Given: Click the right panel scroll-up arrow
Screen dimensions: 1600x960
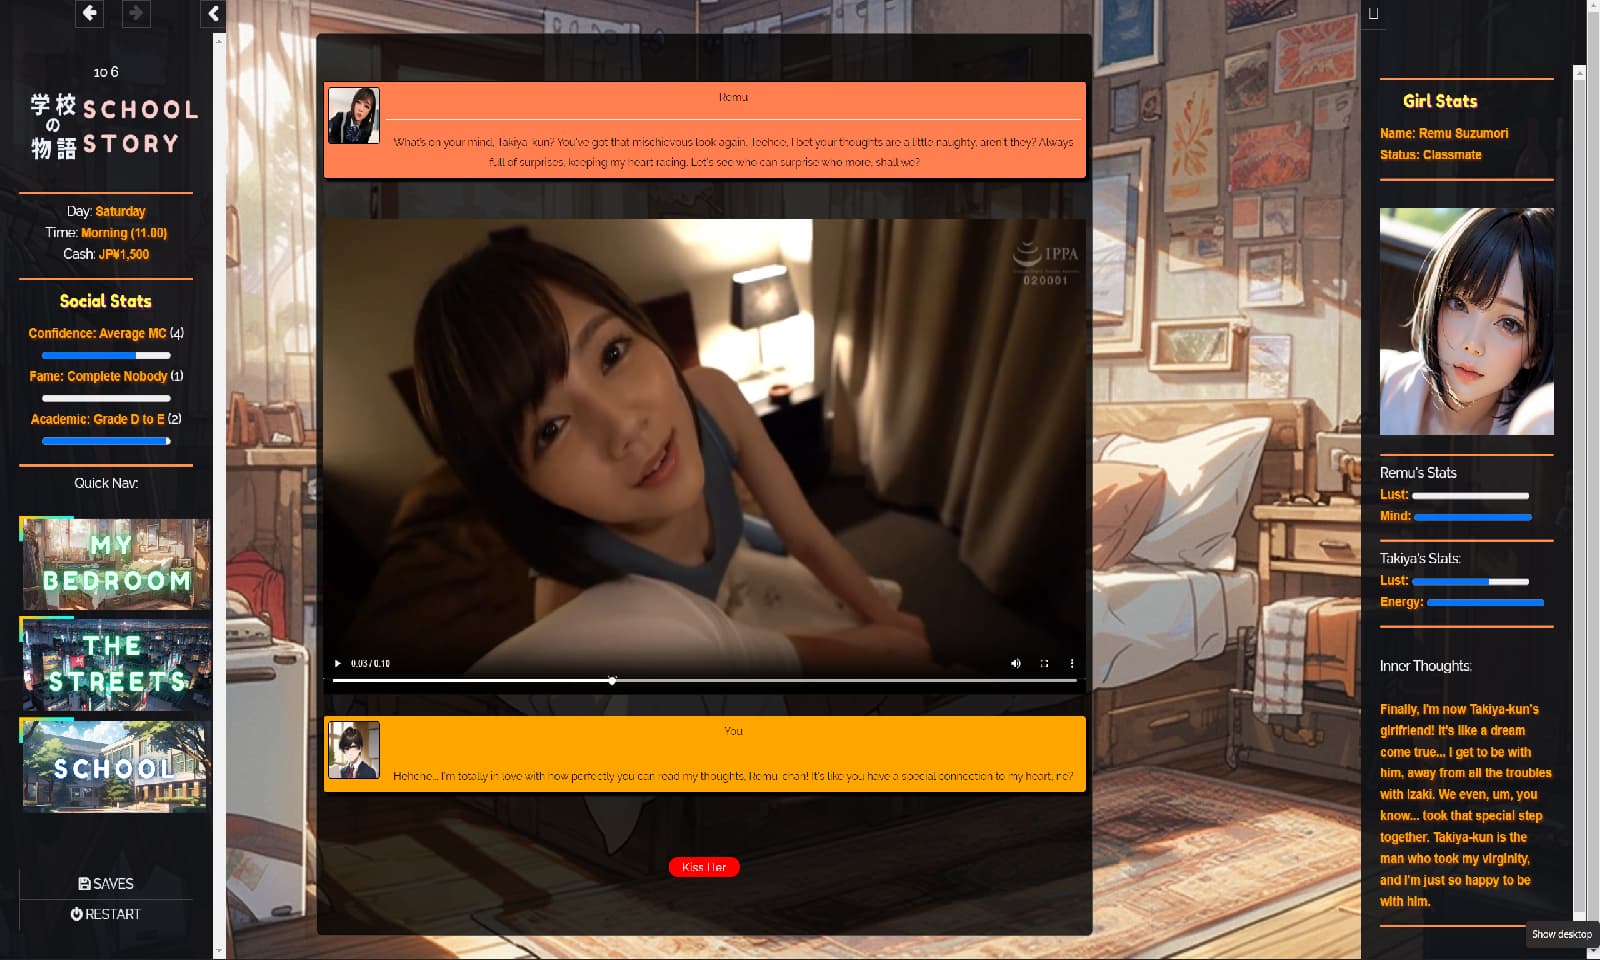Looking at the screenshot, I should click(x=1579, y=73).
